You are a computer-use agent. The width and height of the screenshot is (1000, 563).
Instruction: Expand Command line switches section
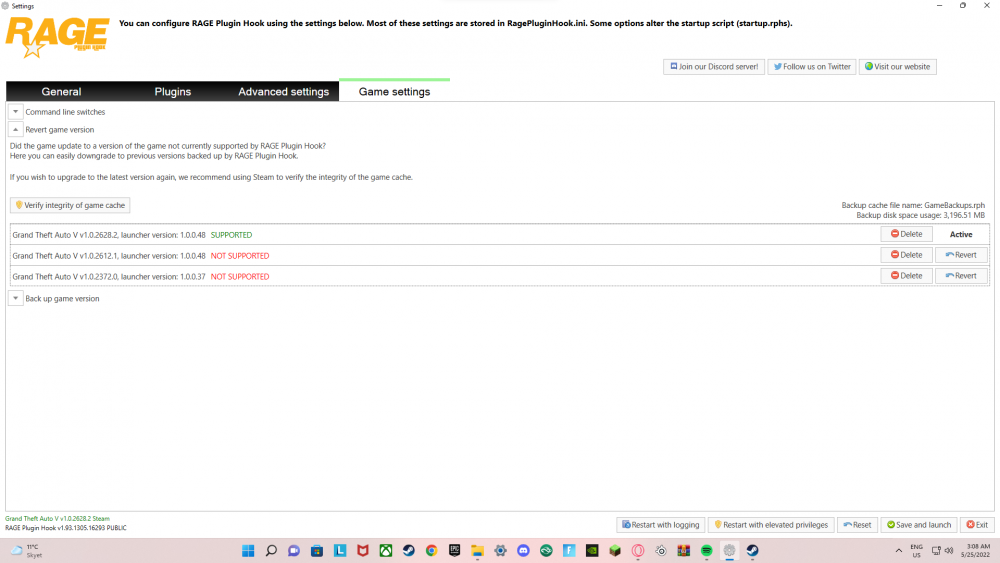click(x=15, y=112)
